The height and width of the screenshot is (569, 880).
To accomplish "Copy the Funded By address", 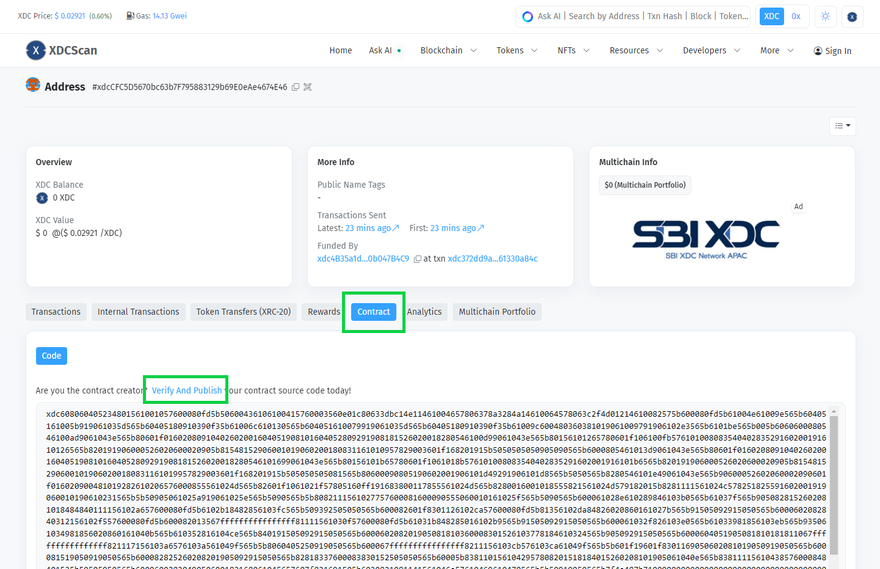I will click(417, 259).
